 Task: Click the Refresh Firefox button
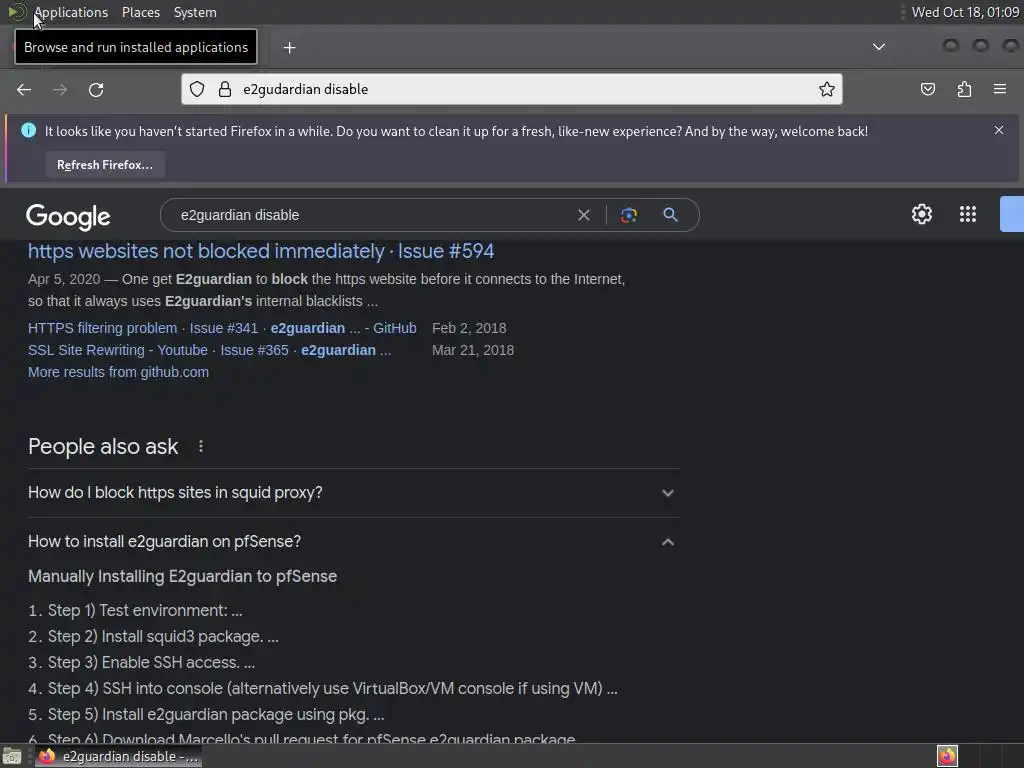(x=105, y=165)
